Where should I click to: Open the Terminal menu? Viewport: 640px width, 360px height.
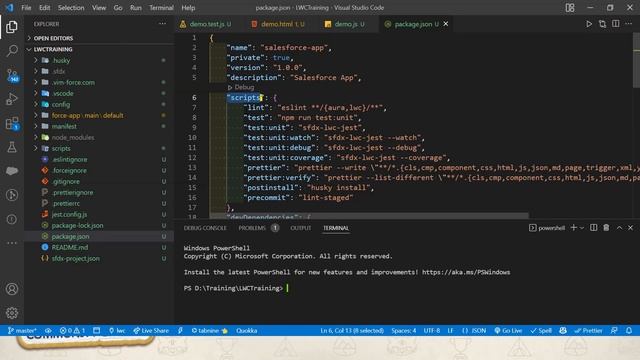pyautogui.click(x=161, y=8)
